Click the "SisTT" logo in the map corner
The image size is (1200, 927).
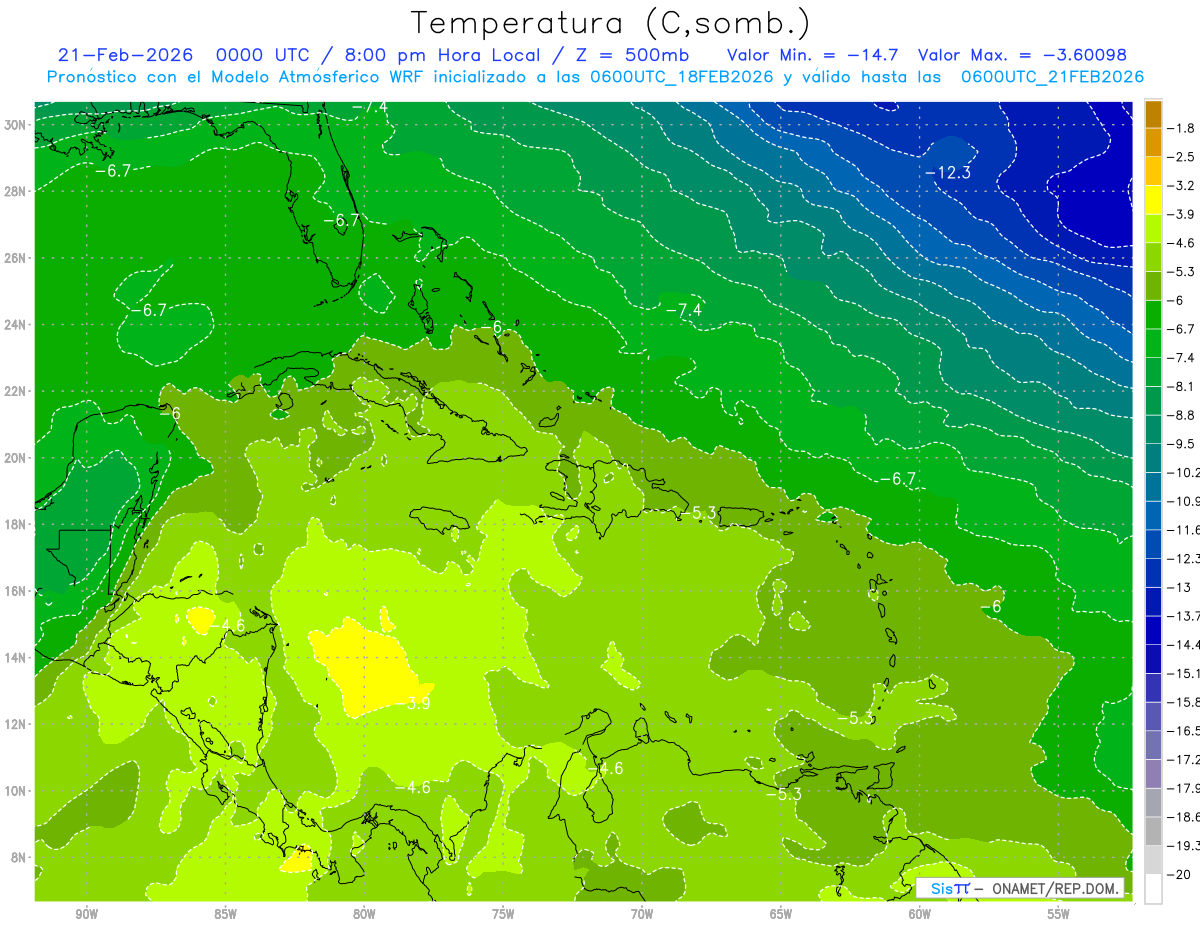(x=950, y=888)
